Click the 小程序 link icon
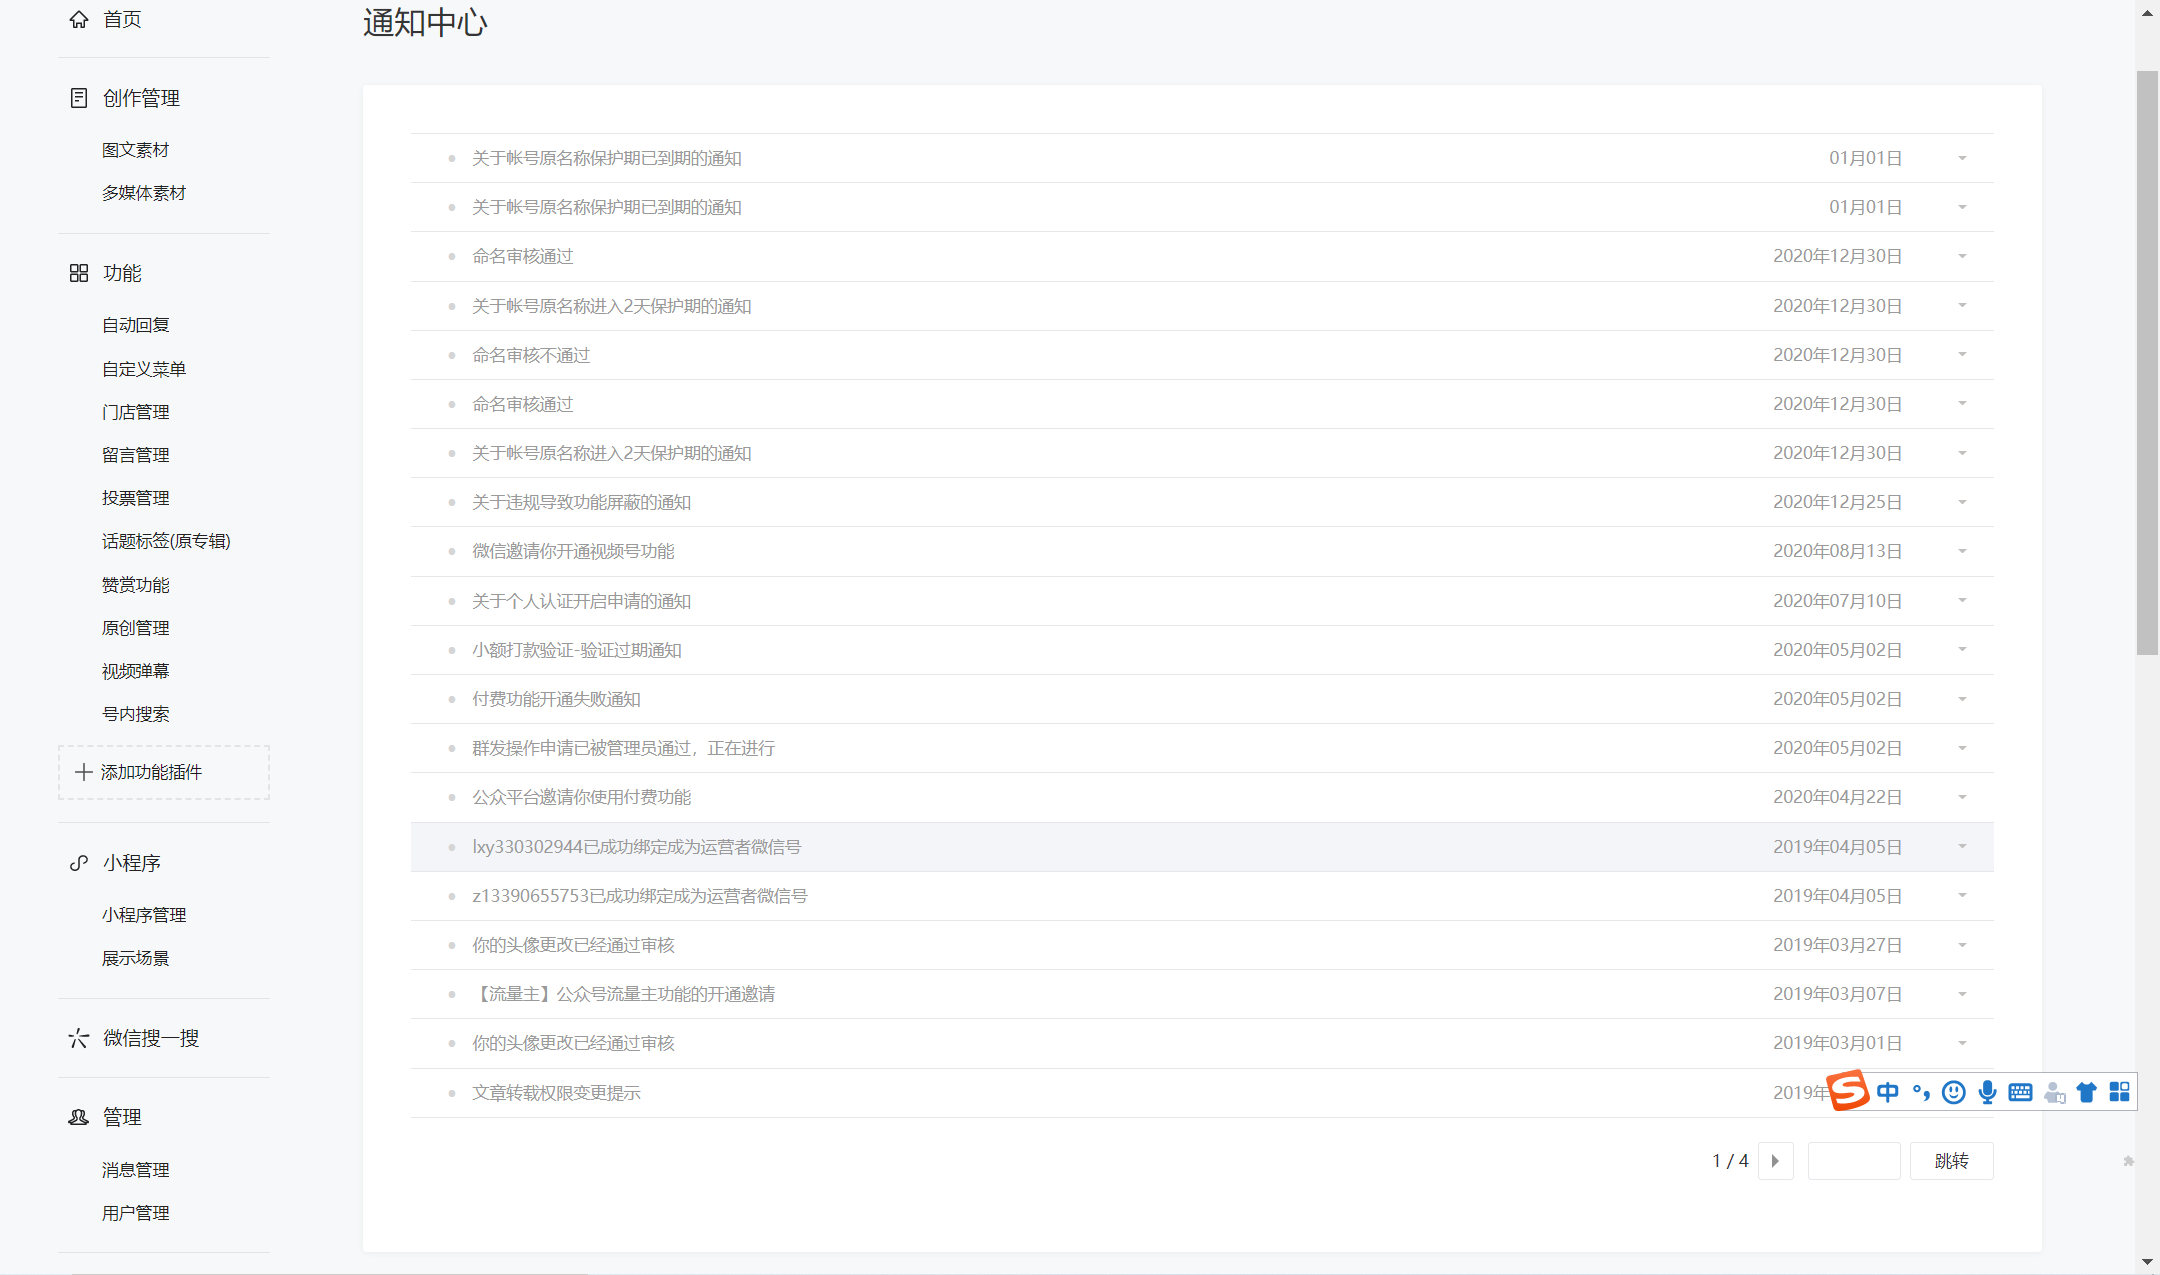This screenshot has width=2160, height=1275. pyautogui.click(x=79, y=863)
